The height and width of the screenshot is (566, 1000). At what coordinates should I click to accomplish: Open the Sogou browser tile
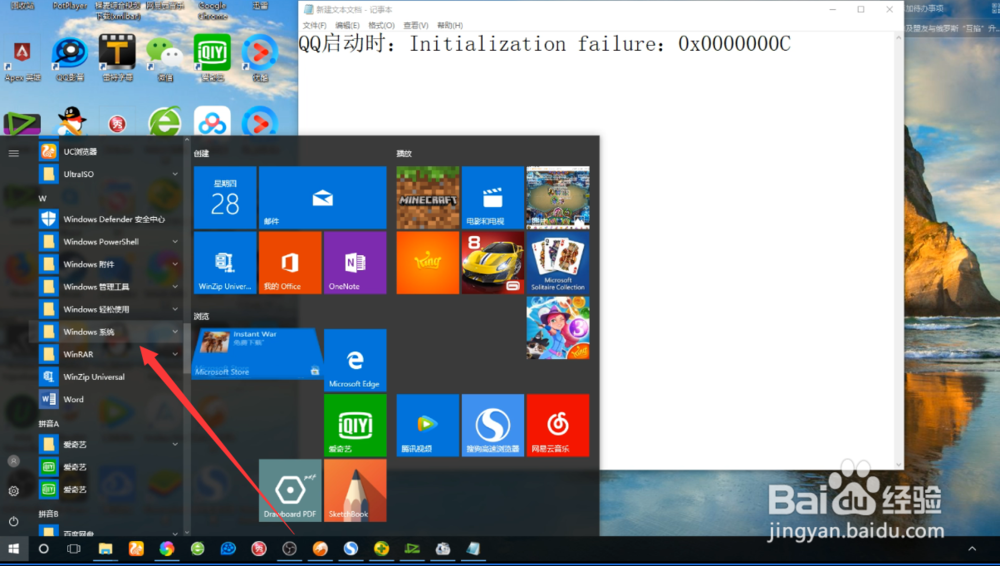click(492, 425)
